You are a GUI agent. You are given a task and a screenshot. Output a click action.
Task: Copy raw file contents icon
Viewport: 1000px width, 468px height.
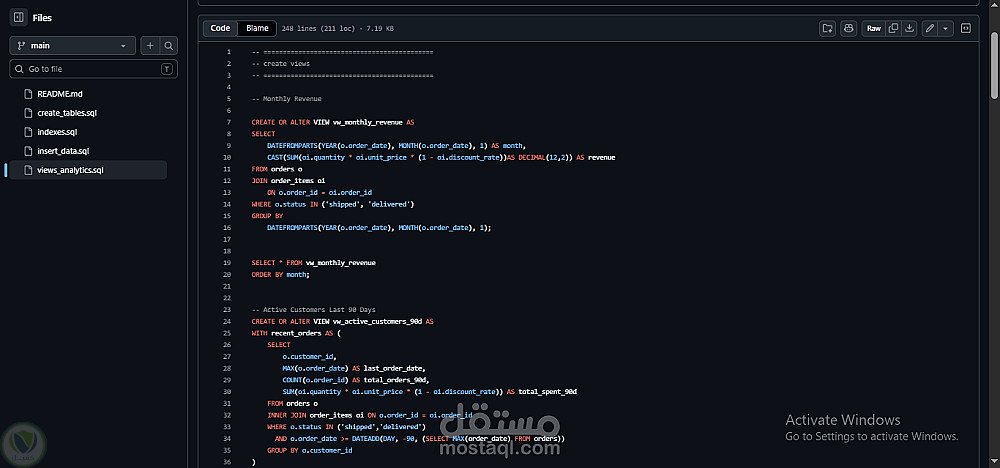click(x=893, y=28)
